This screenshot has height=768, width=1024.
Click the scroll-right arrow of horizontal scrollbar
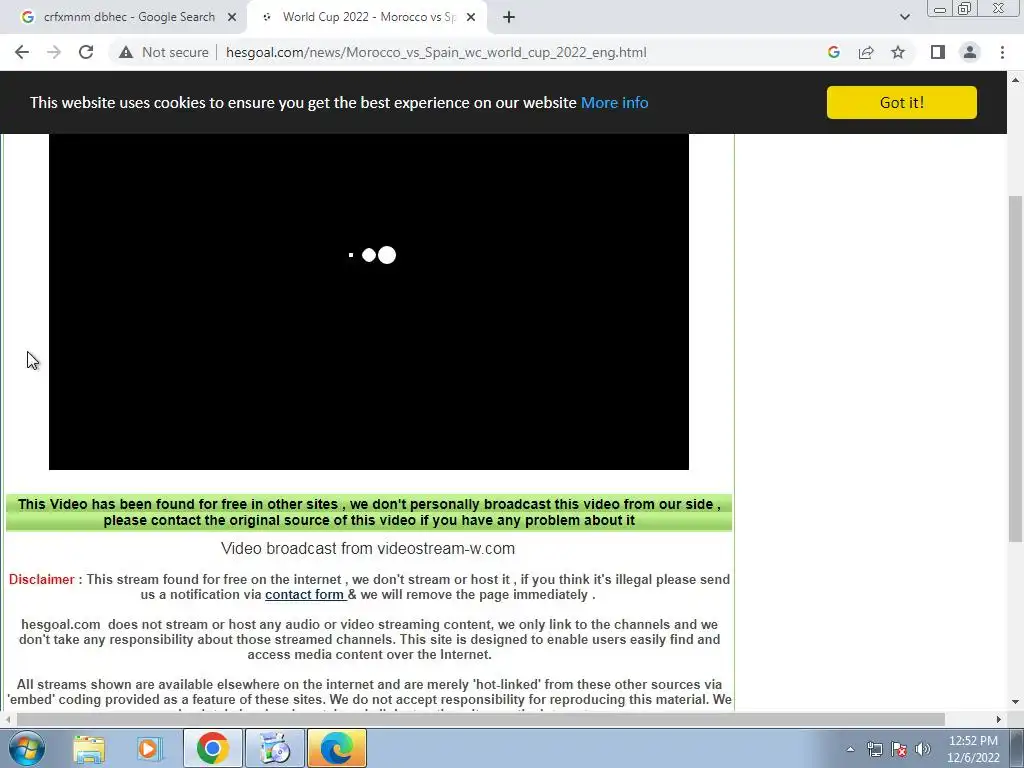tap(999, 719)
